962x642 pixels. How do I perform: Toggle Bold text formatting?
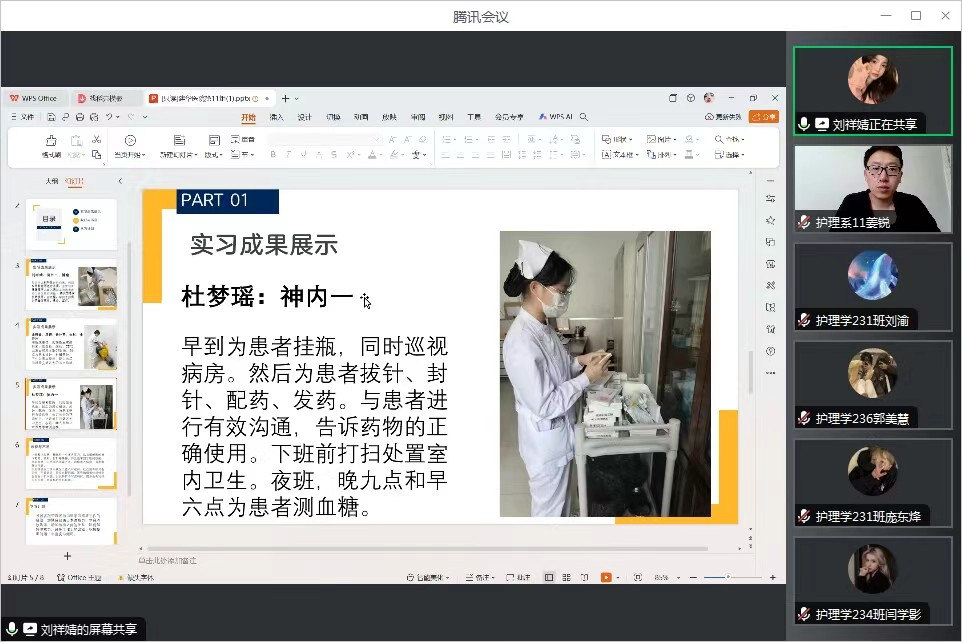pyautogui.click(x=273, y=155)
